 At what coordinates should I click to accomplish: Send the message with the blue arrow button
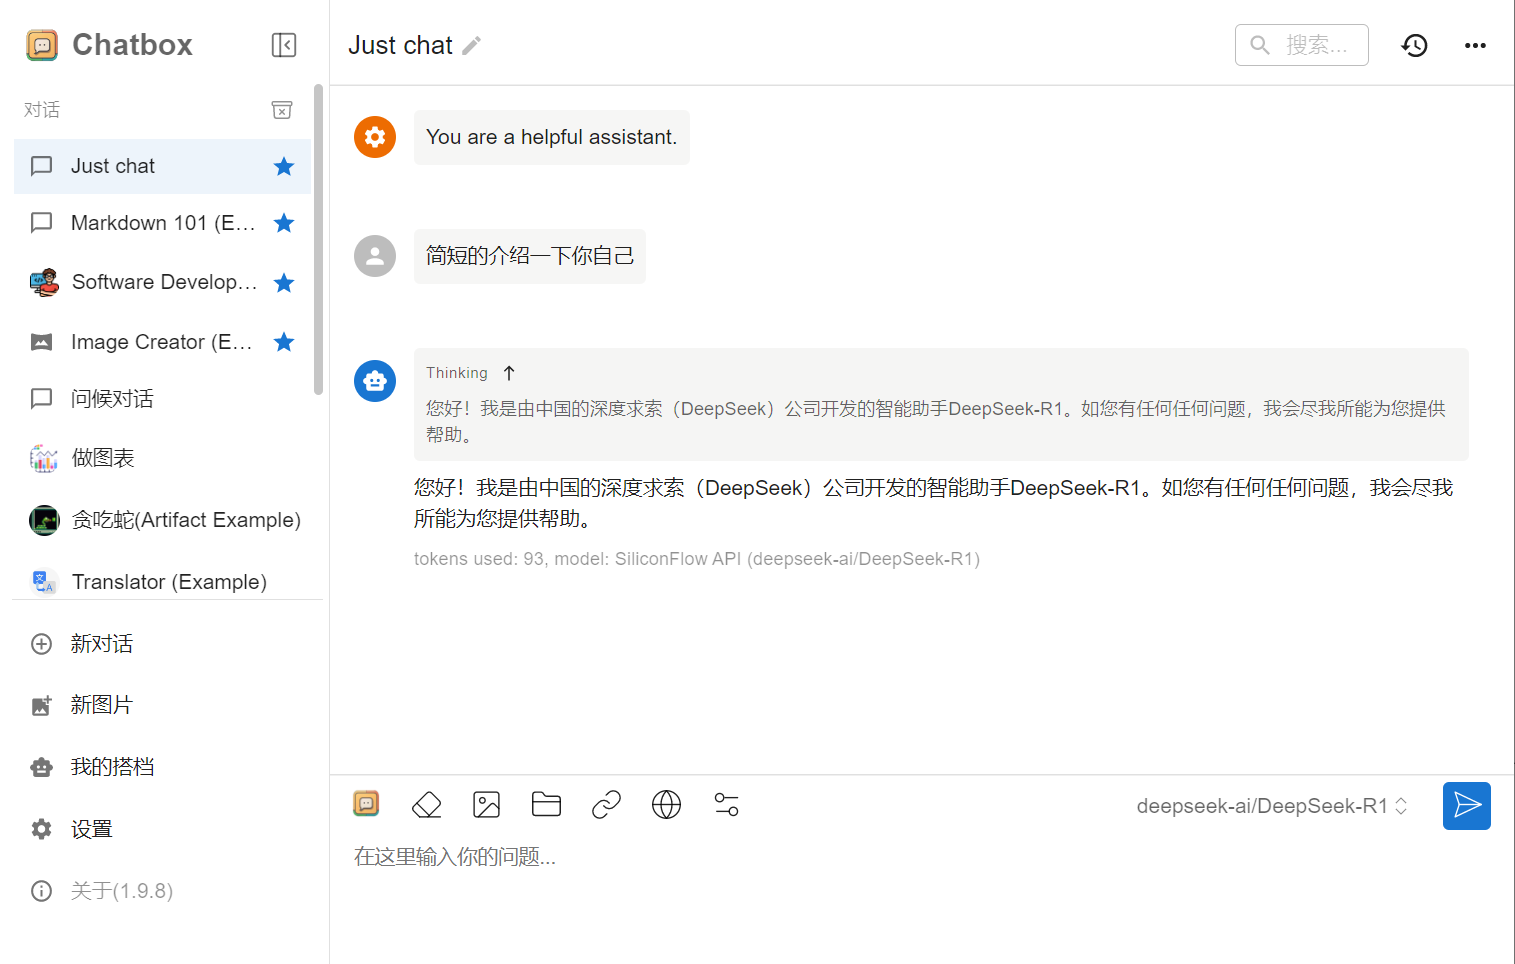[x=1467, y=806]
